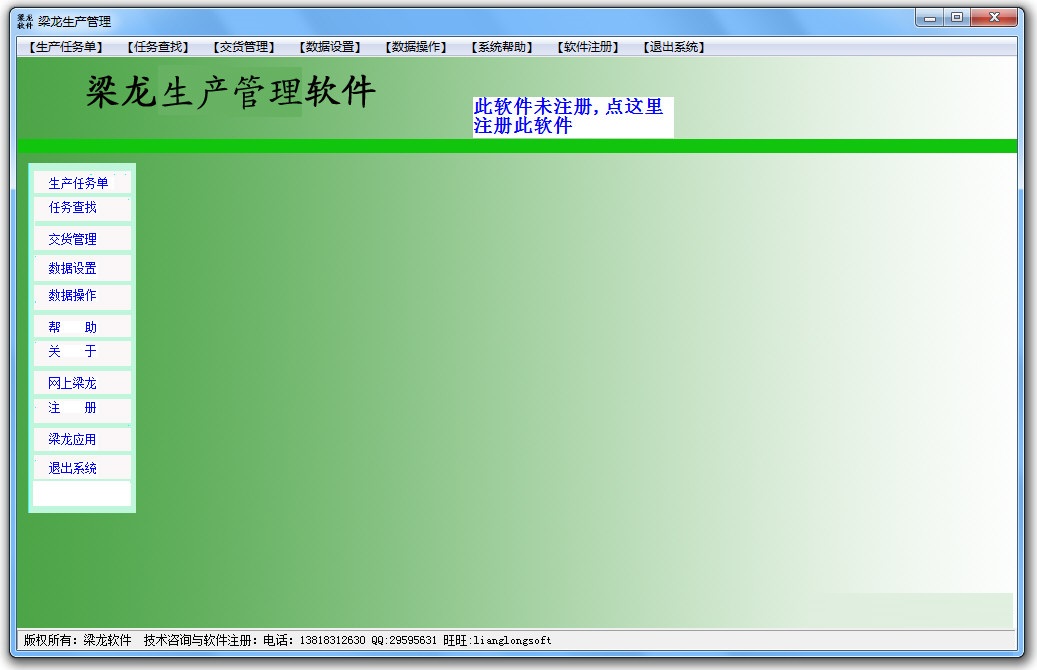The image size is (1037, 670).
Task: Open the 【生产任务单】 menu
Action: [65, 47]
